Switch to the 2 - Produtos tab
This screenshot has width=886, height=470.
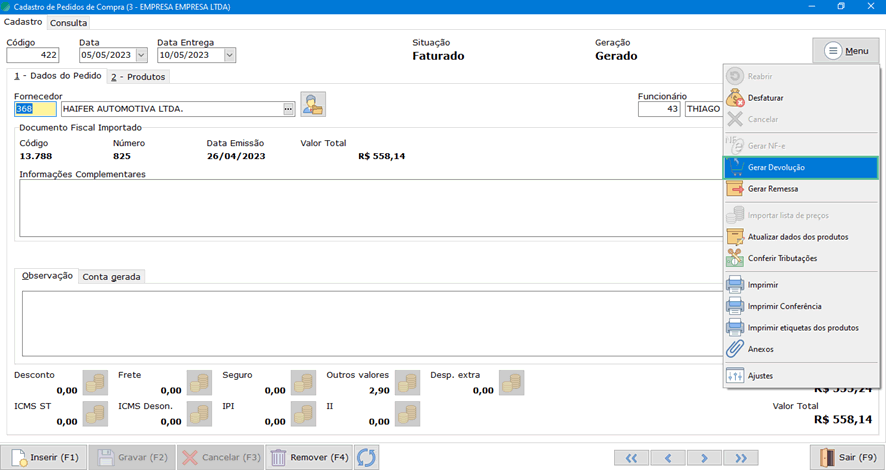click(x=138, y=77)
